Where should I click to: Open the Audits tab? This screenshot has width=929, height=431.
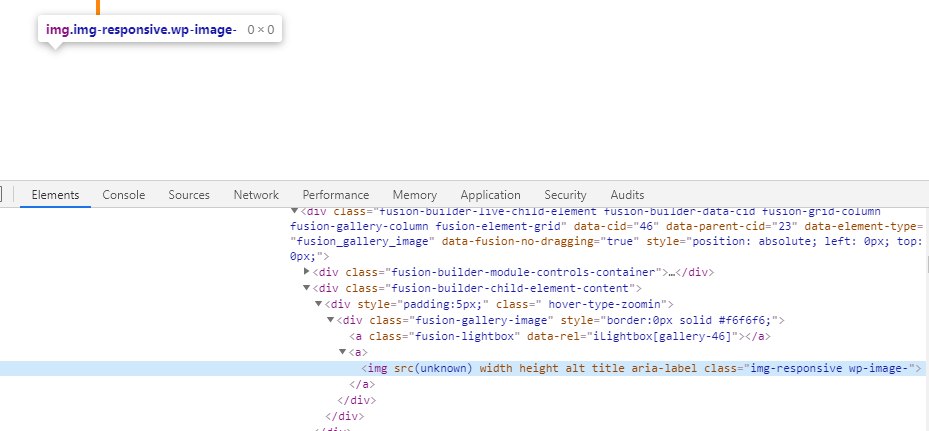pos(627,195)
